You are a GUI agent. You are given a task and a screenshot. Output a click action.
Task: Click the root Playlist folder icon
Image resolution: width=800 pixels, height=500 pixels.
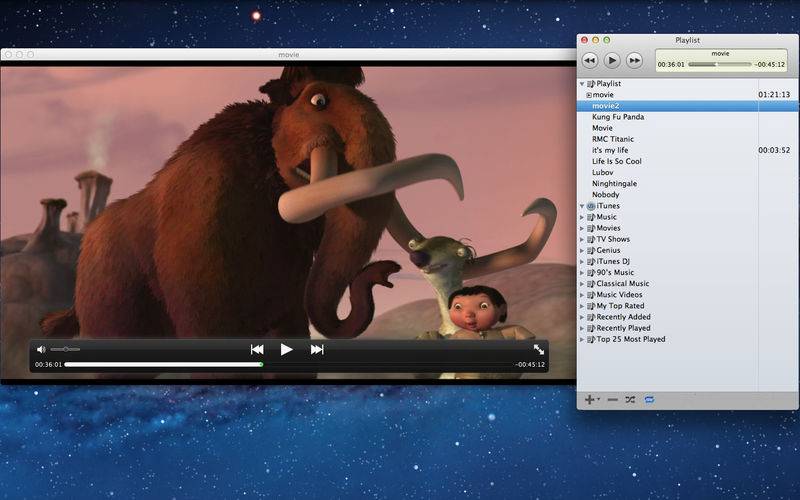[591, 84]
